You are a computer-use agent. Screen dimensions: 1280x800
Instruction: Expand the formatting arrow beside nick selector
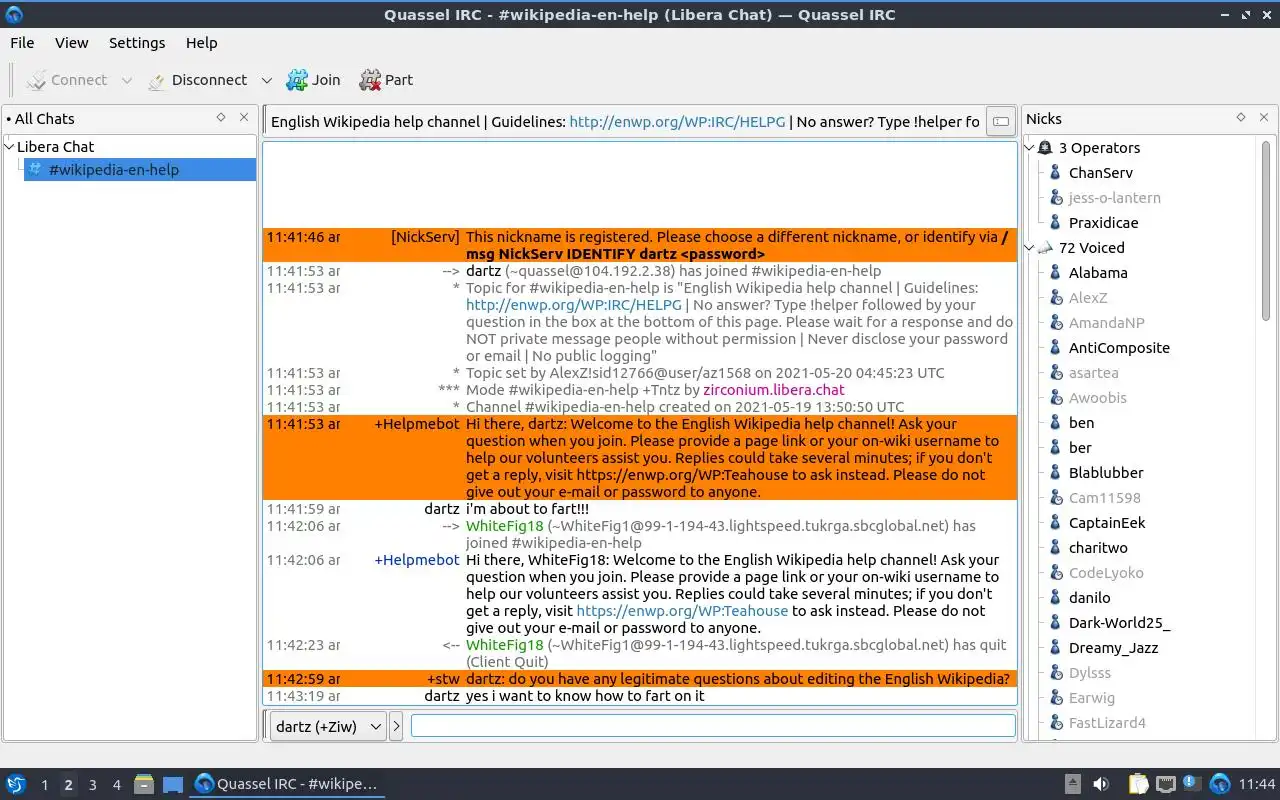tap(396, 727)
